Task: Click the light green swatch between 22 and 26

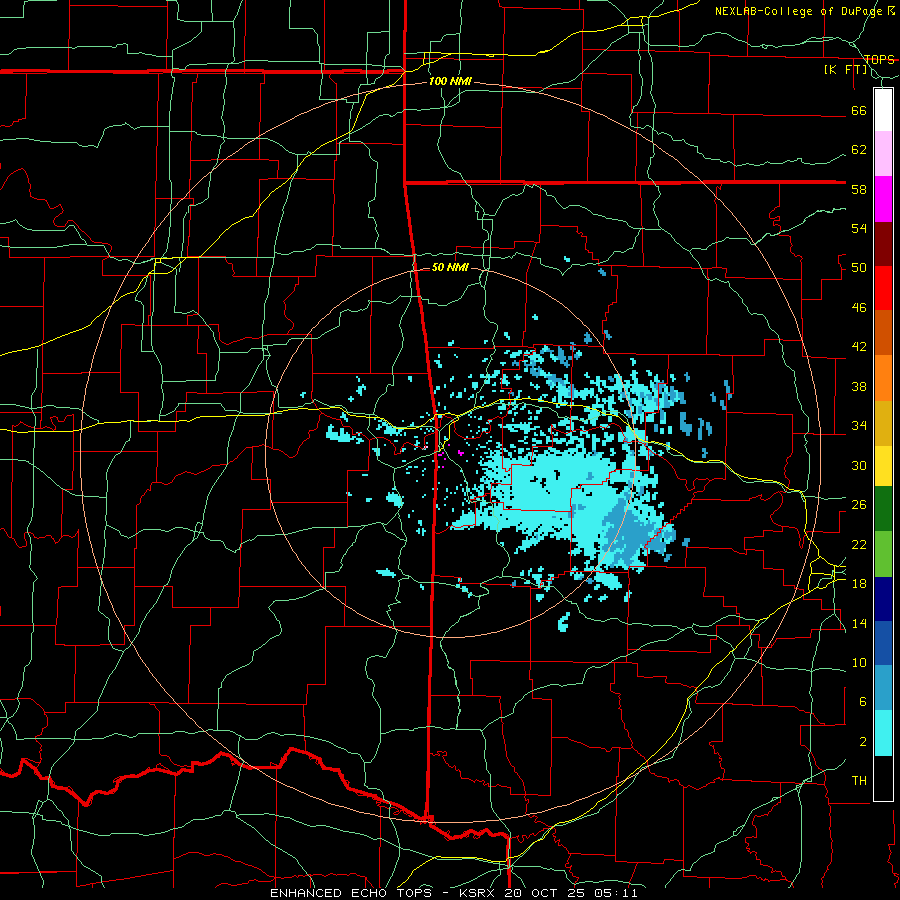Action: pos(883,554)
